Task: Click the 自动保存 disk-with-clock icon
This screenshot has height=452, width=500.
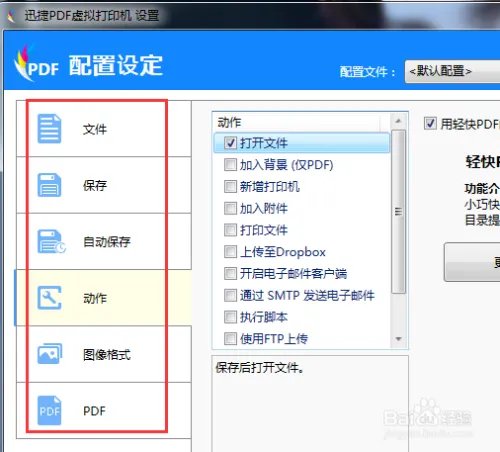Action: coord(51,241)
